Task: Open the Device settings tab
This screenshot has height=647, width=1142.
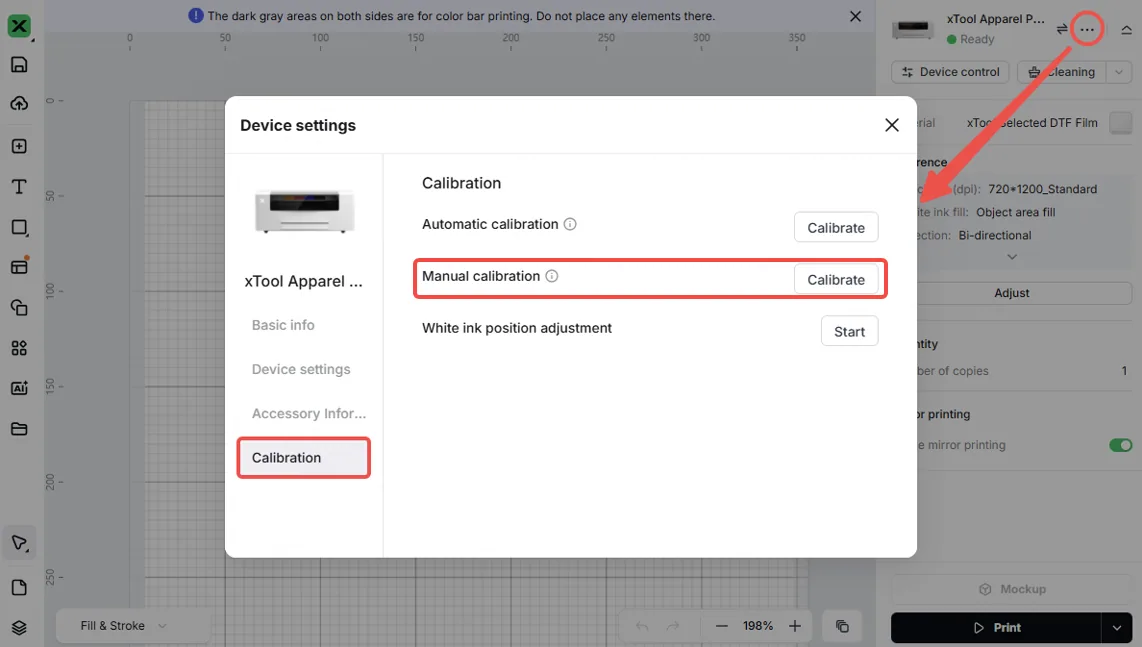Action: tap(301, 369)
